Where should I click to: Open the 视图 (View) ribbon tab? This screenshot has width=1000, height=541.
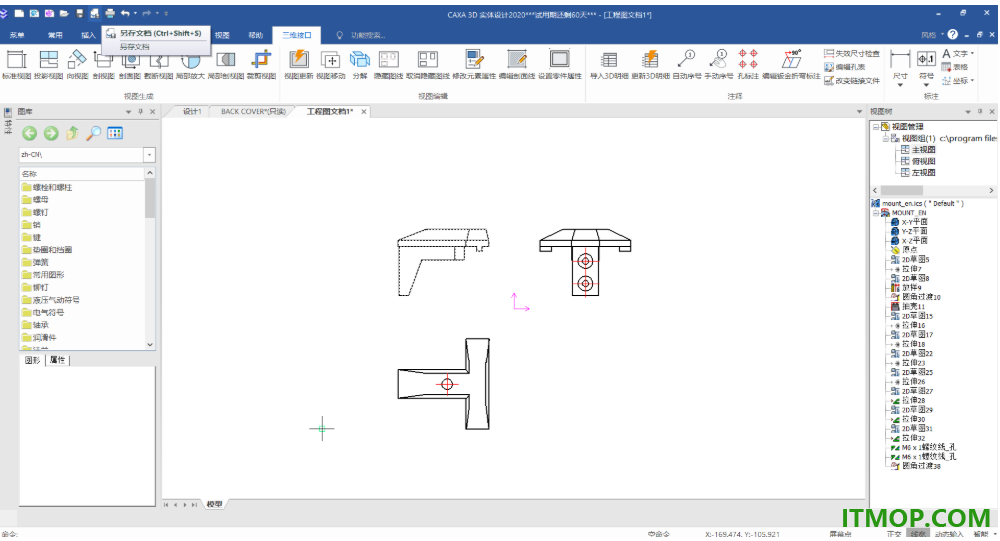click(x=222, y=35)
